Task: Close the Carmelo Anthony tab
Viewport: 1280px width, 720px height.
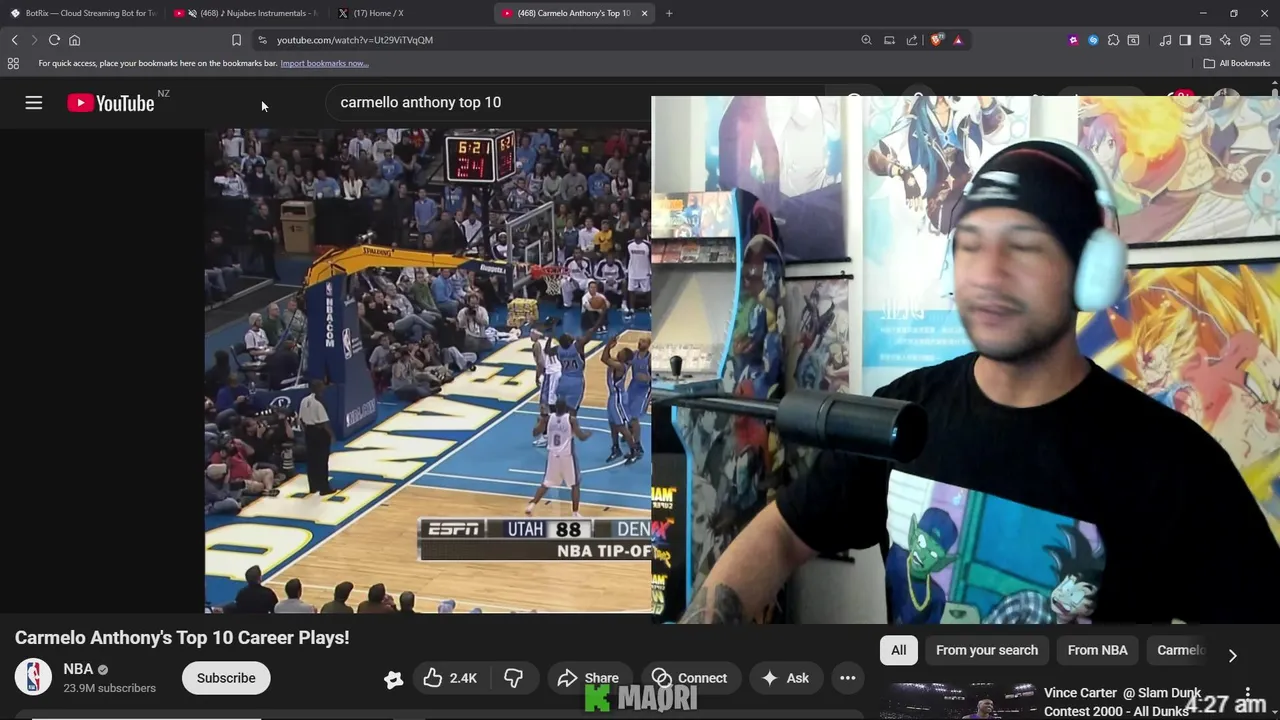Action: [645, 13]
